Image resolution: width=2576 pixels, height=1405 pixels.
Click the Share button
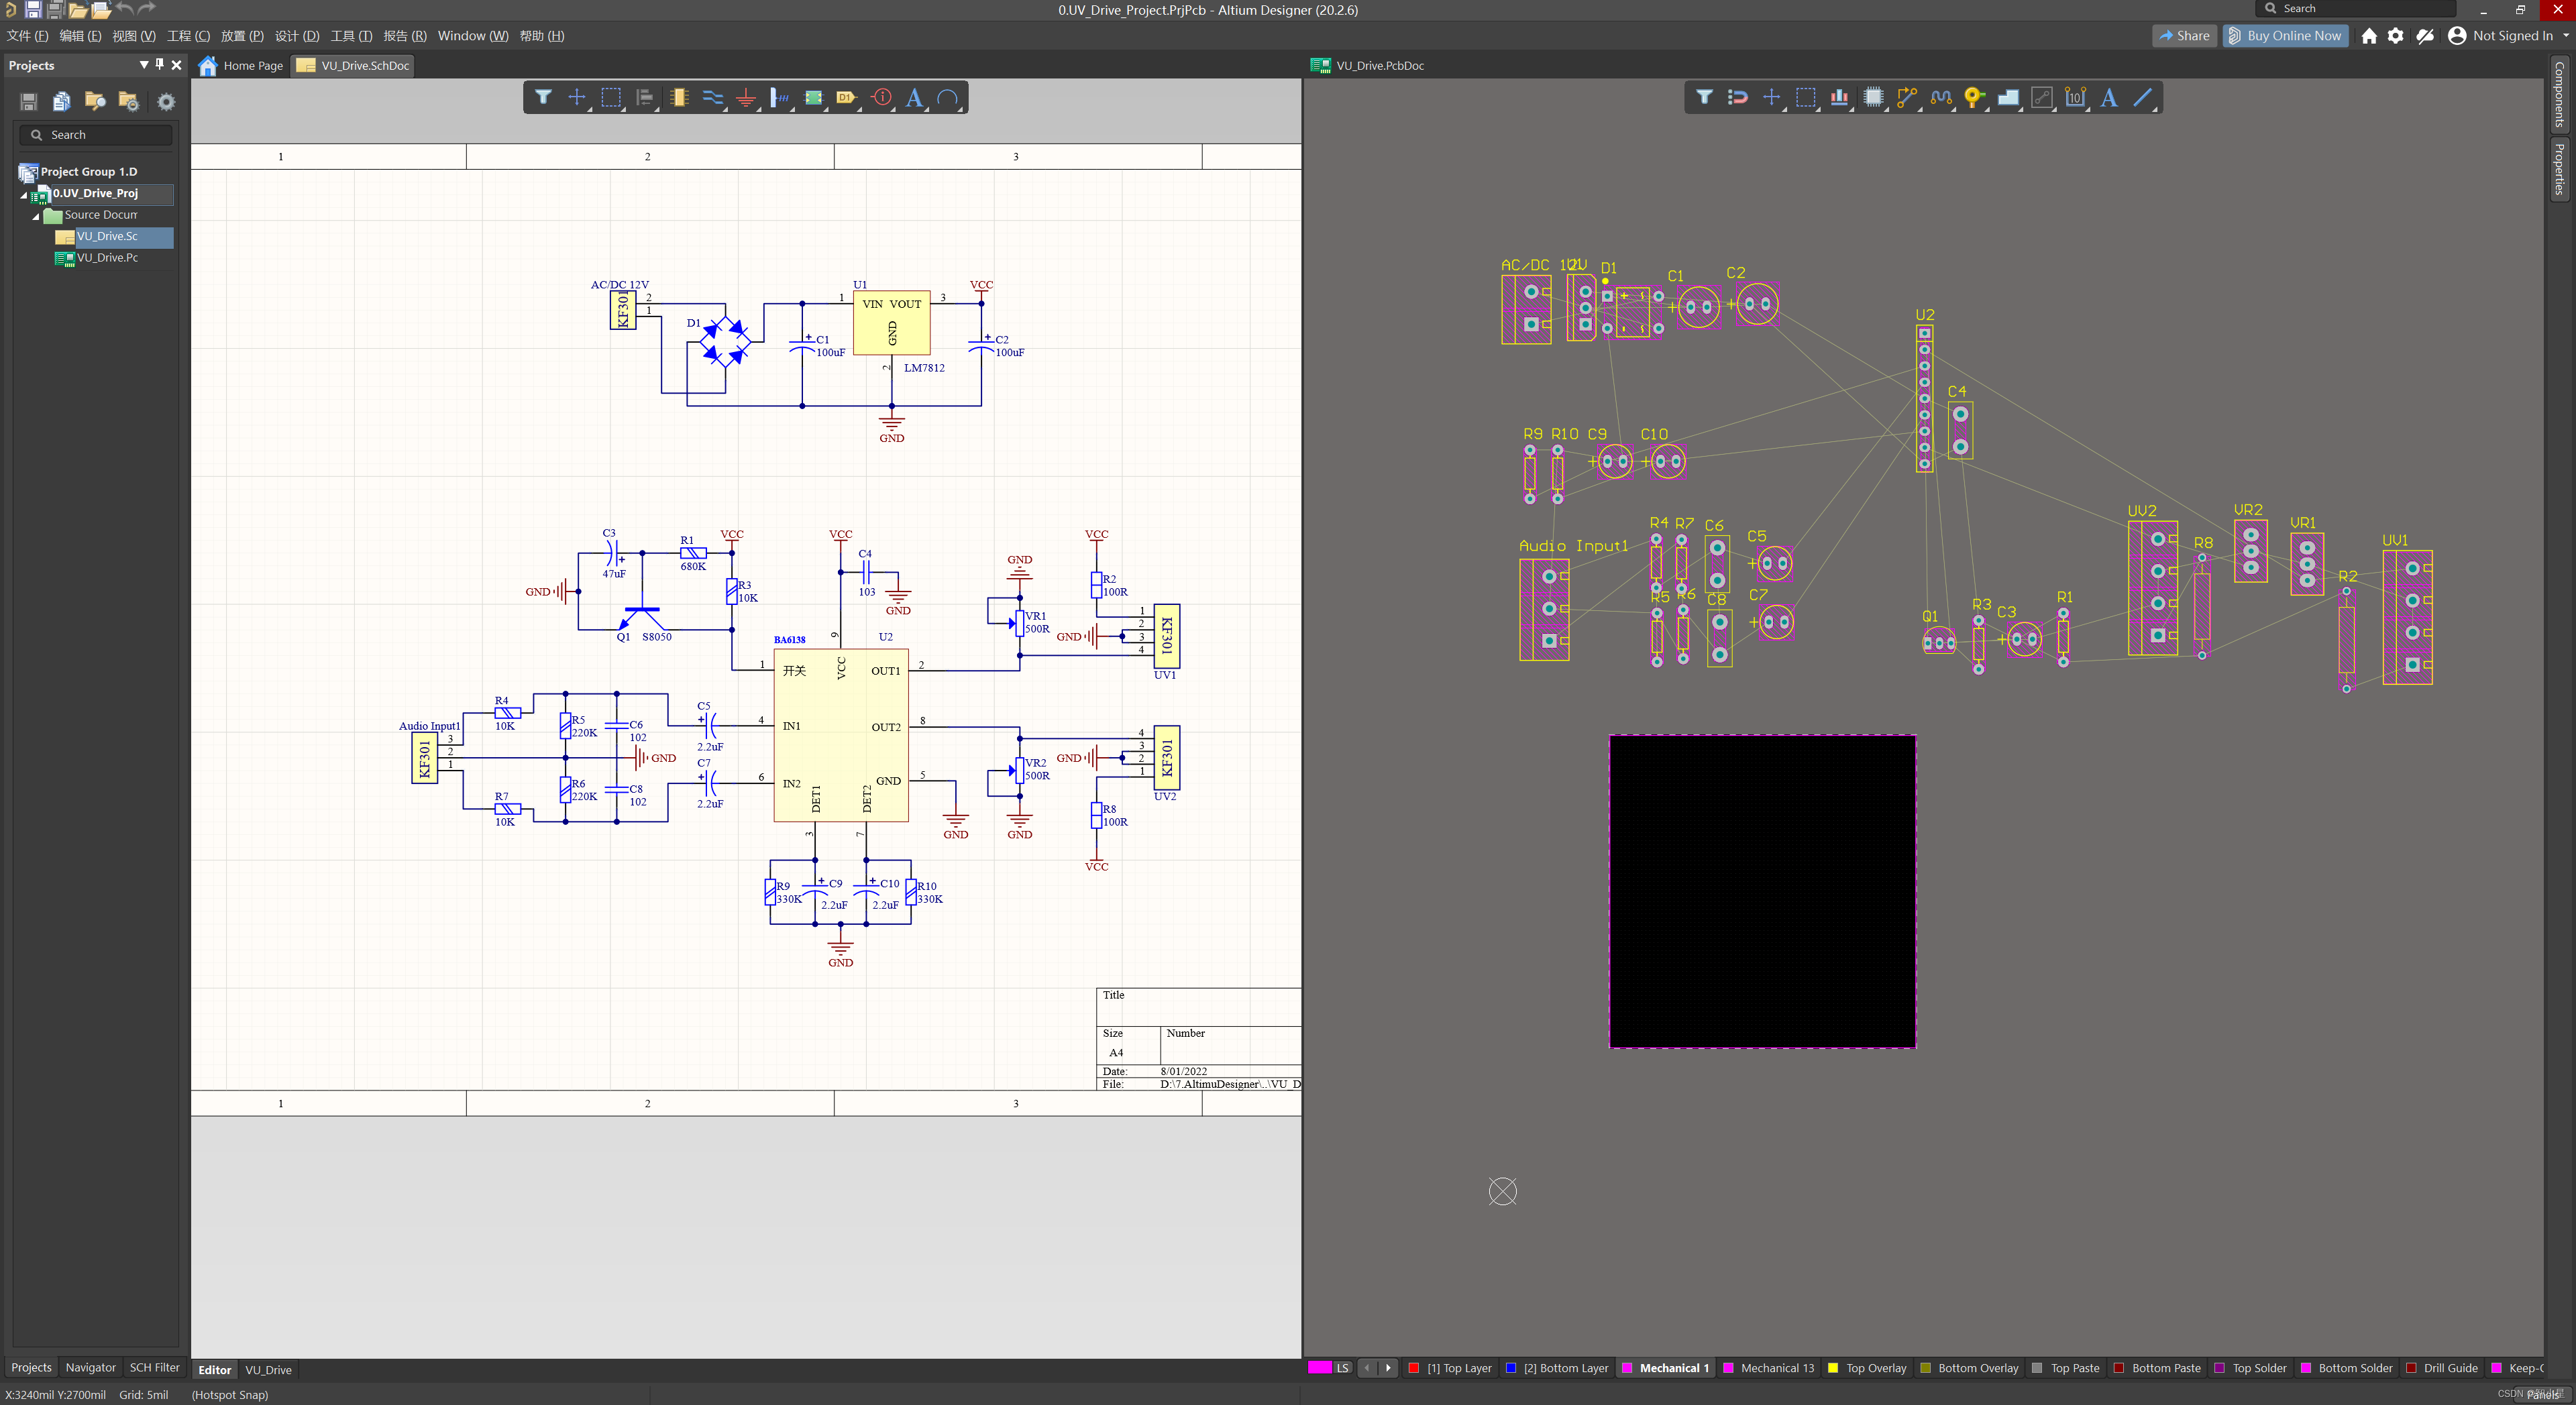[x=2184, y=36]
